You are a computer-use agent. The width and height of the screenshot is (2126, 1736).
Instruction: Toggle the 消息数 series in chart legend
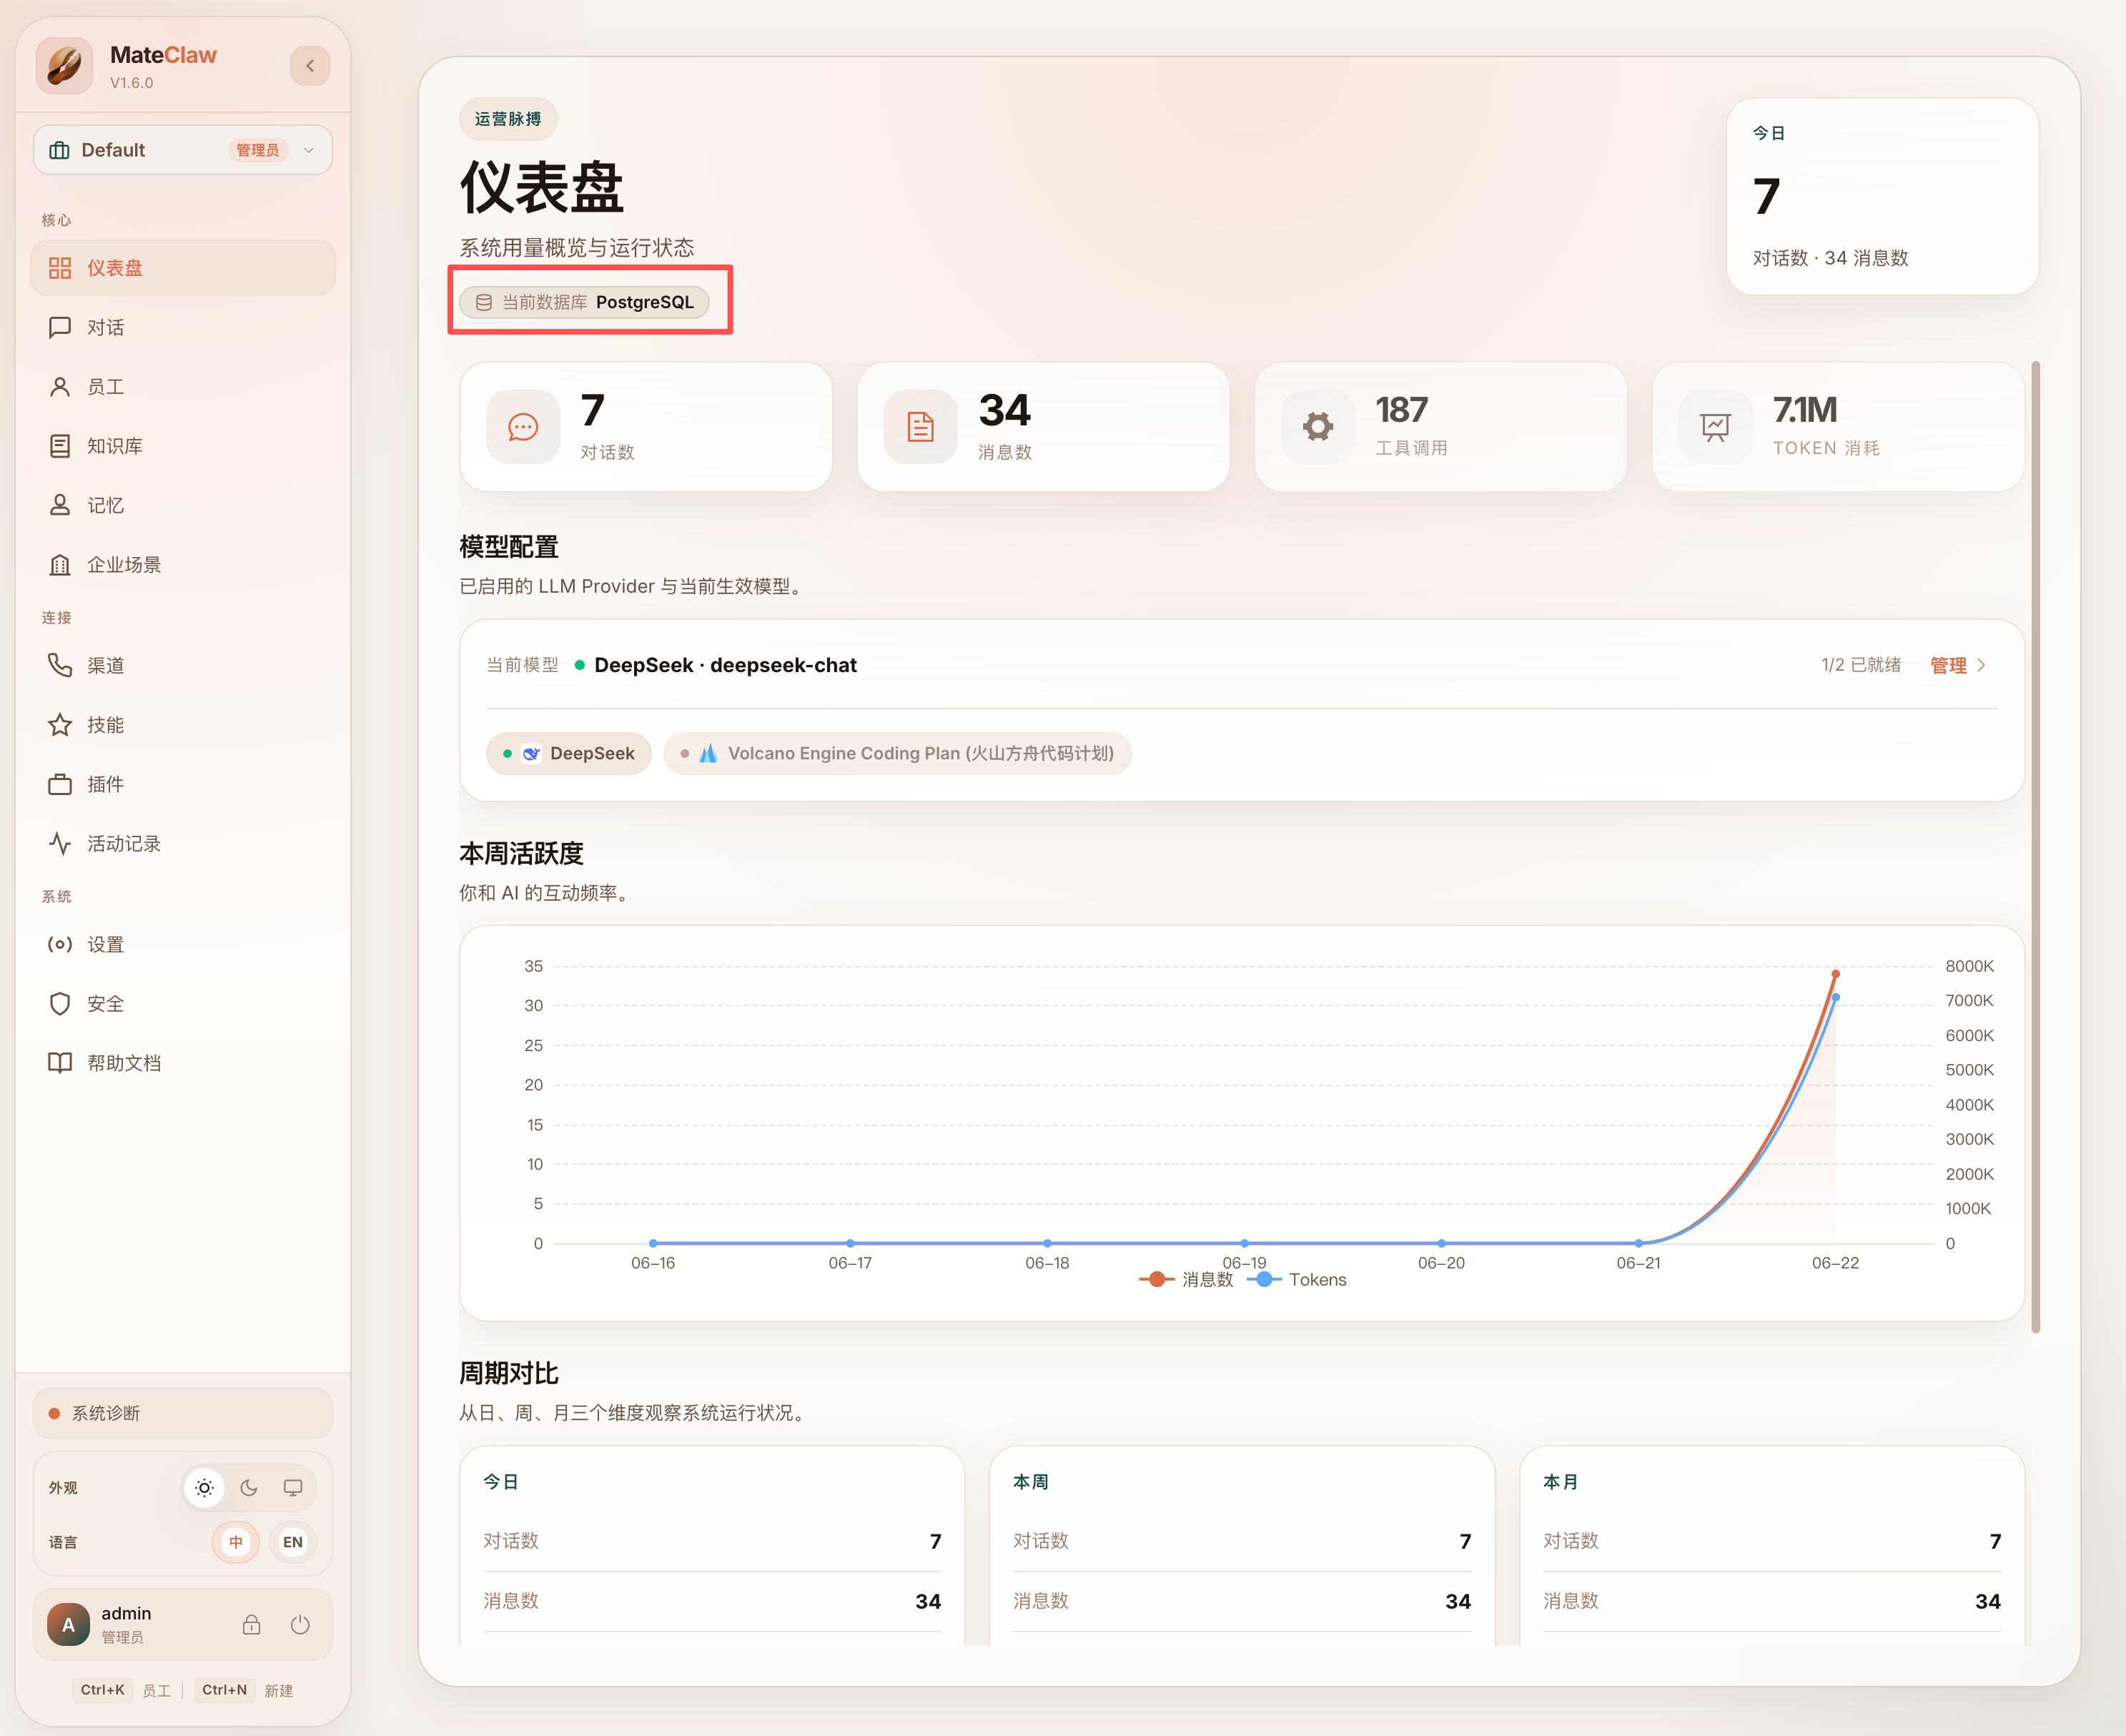coord(1187,1279)
